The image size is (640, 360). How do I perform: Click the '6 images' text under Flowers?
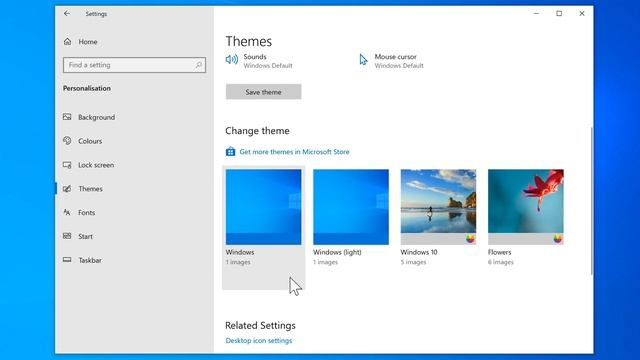pyautogui.click(x=500, y=262)
